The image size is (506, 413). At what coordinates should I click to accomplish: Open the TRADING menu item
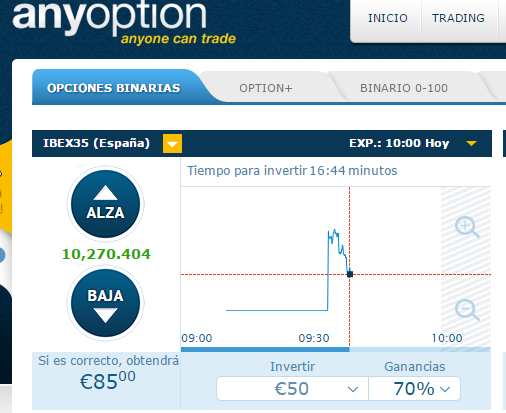[458, 18]
